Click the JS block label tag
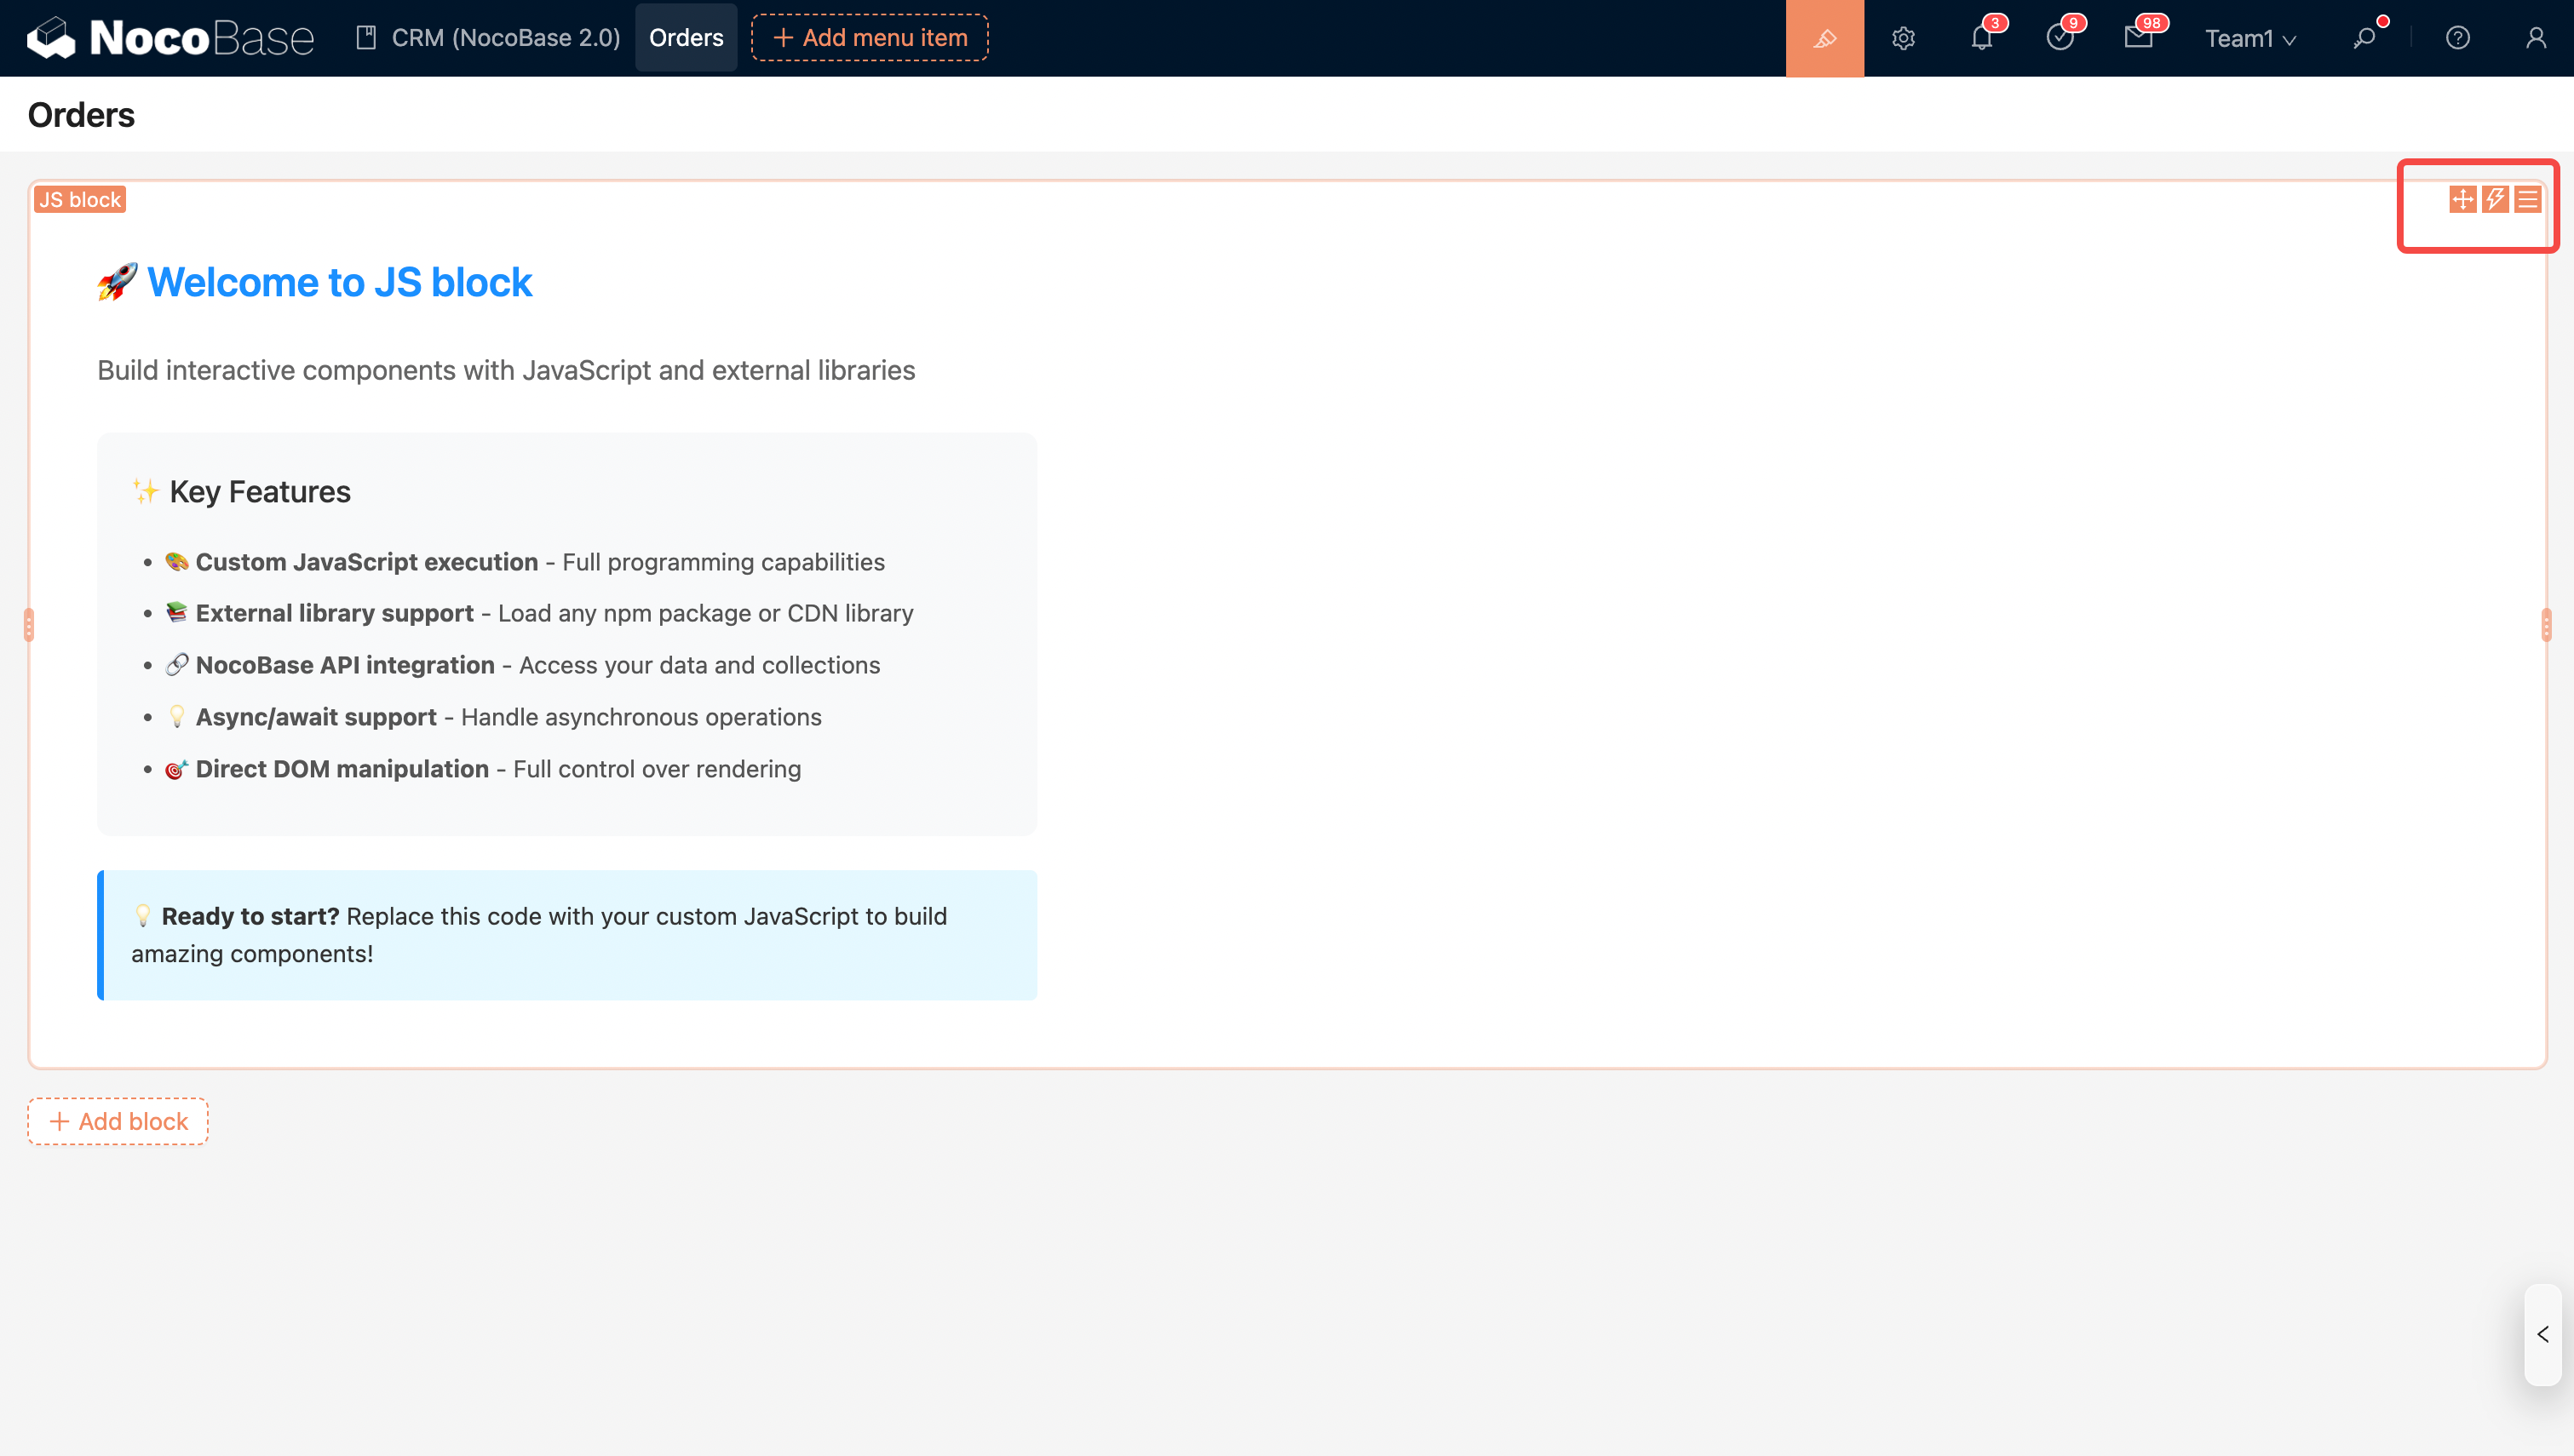Screen dimensions: 2574x1456 pyautogui.click(x=80, y=199)
